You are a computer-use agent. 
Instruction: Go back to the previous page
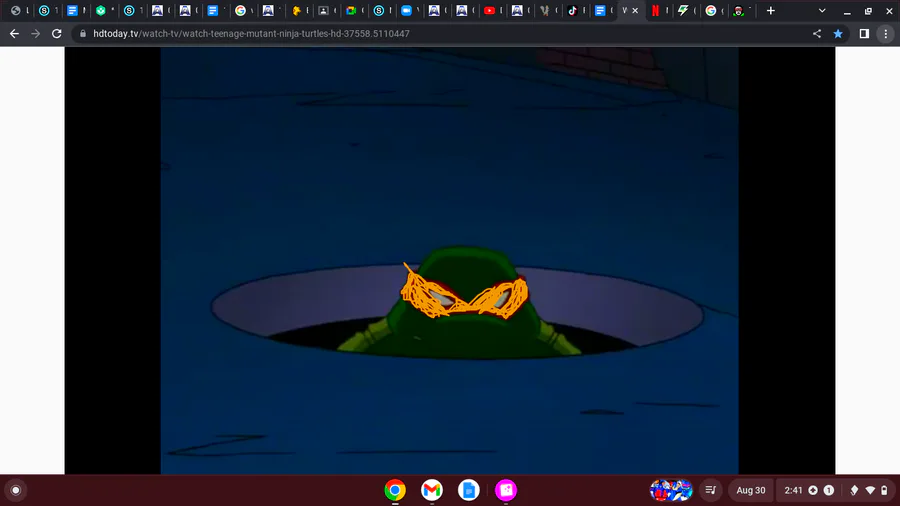pos(14,34)
